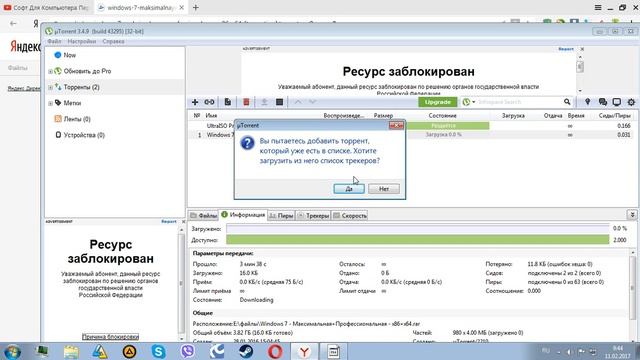Click the remote monitor icon in toolbar
The image size is (640, 360).
(617, 102)
